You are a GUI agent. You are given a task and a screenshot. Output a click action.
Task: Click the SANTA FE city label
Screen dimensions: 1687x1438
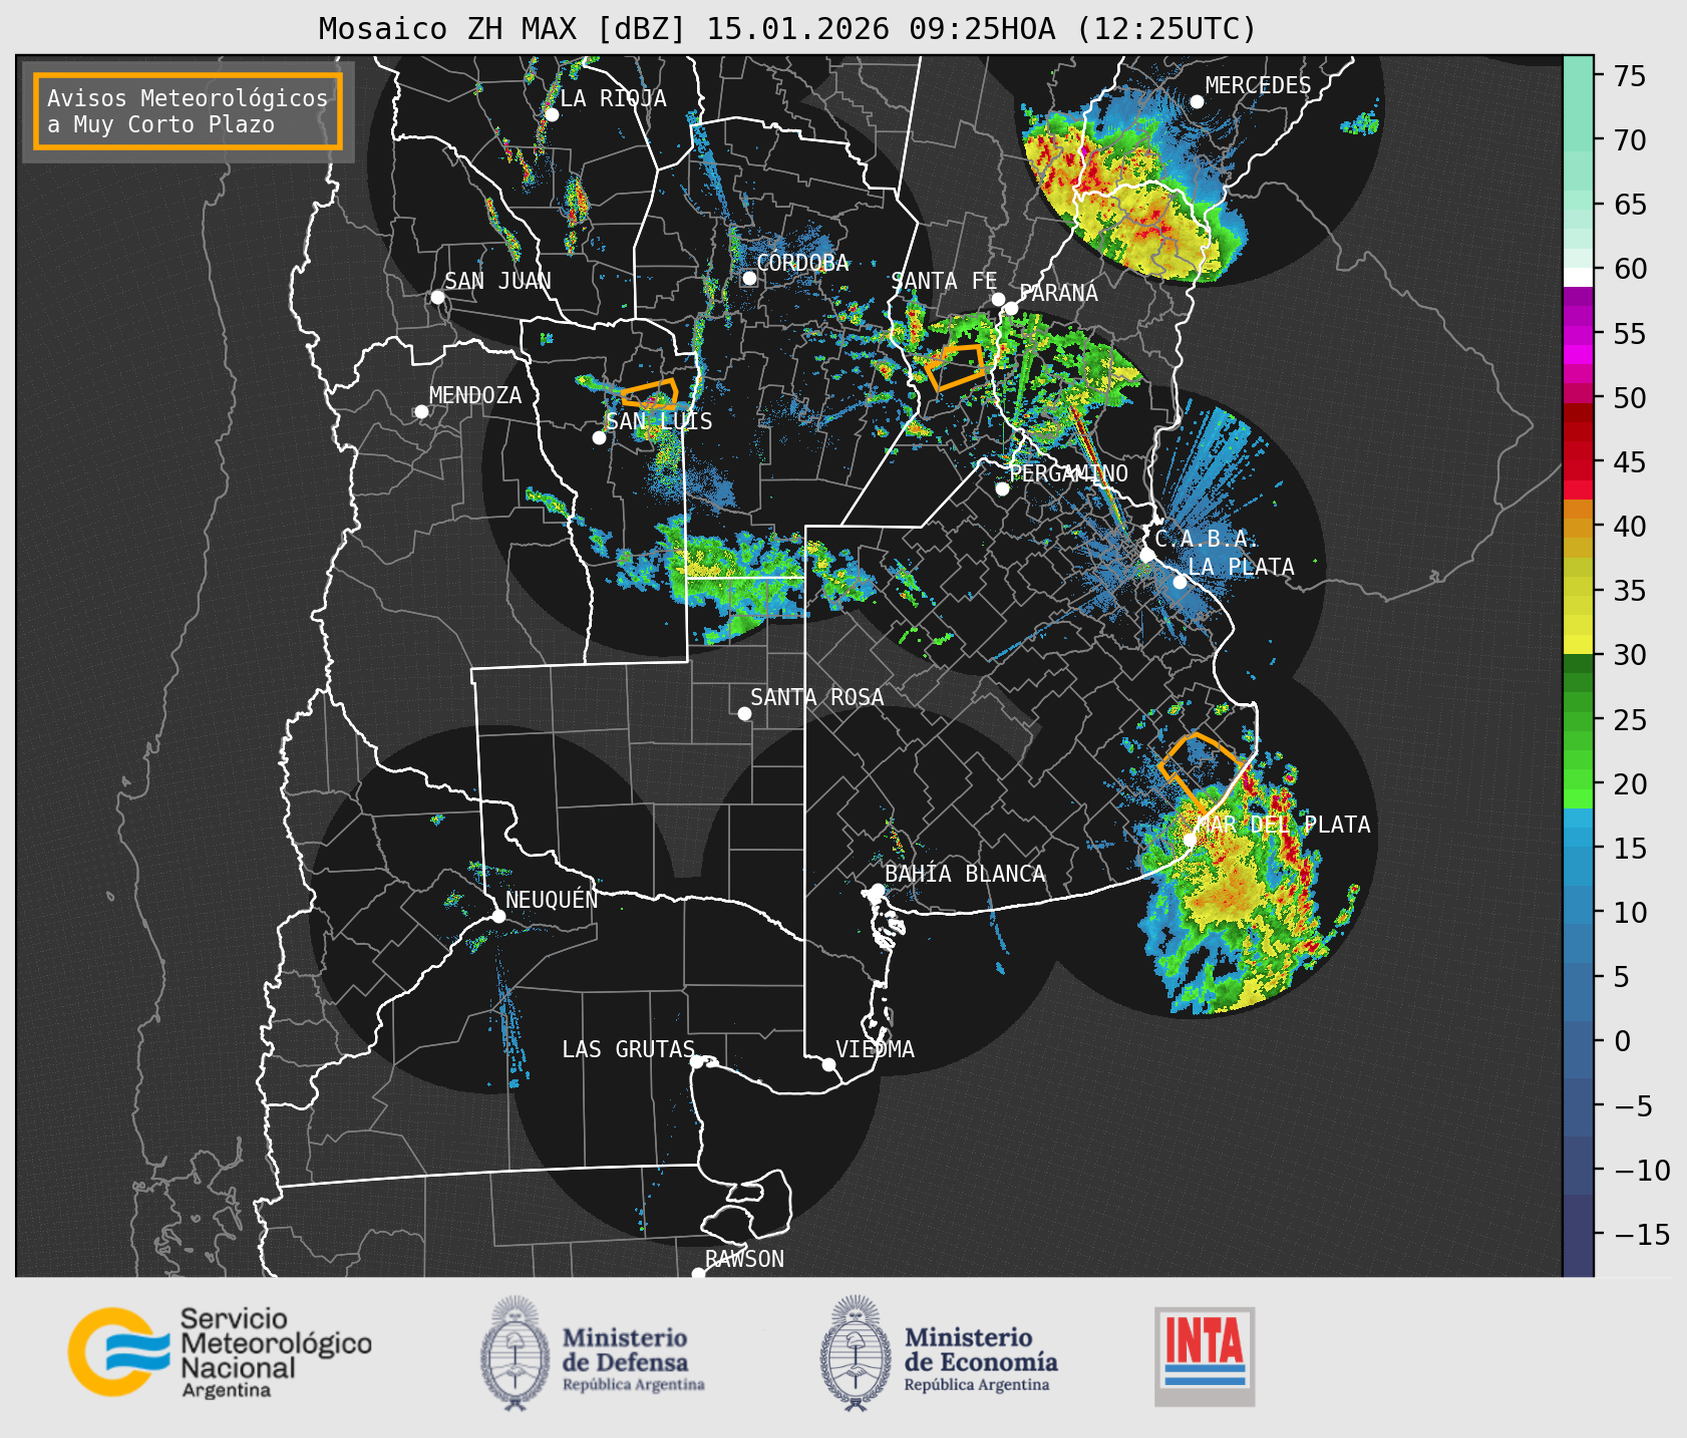pos(945,281)
